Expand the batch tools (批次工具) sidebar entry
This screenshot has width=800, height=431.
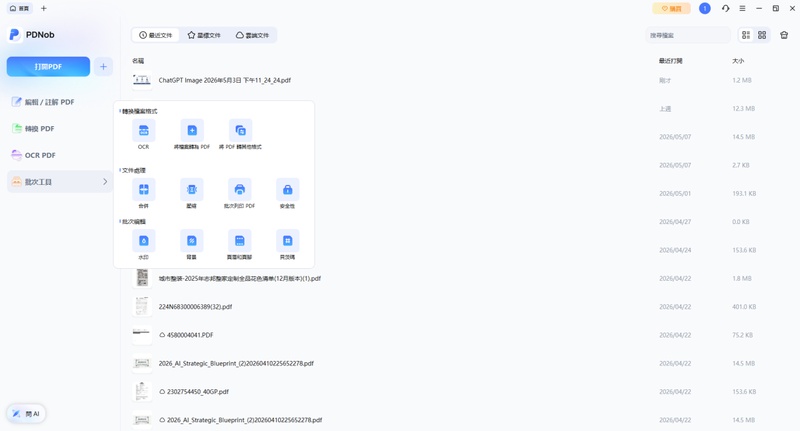pos(60,182)
